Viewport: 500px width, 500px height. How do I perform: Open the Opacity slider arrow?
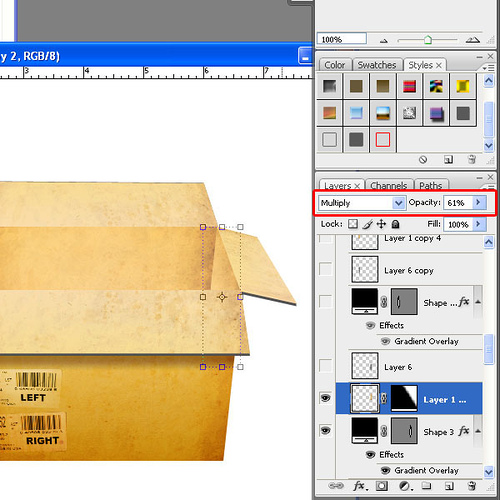pyautogui.click(x=479, y=202)
